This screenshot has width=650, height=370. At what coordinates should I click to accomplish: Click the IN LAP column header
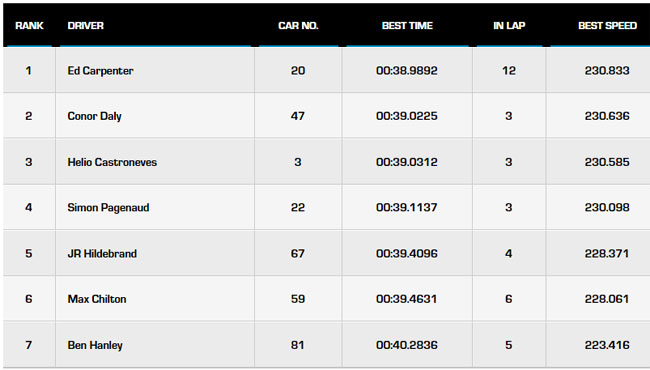click(509, 26)
